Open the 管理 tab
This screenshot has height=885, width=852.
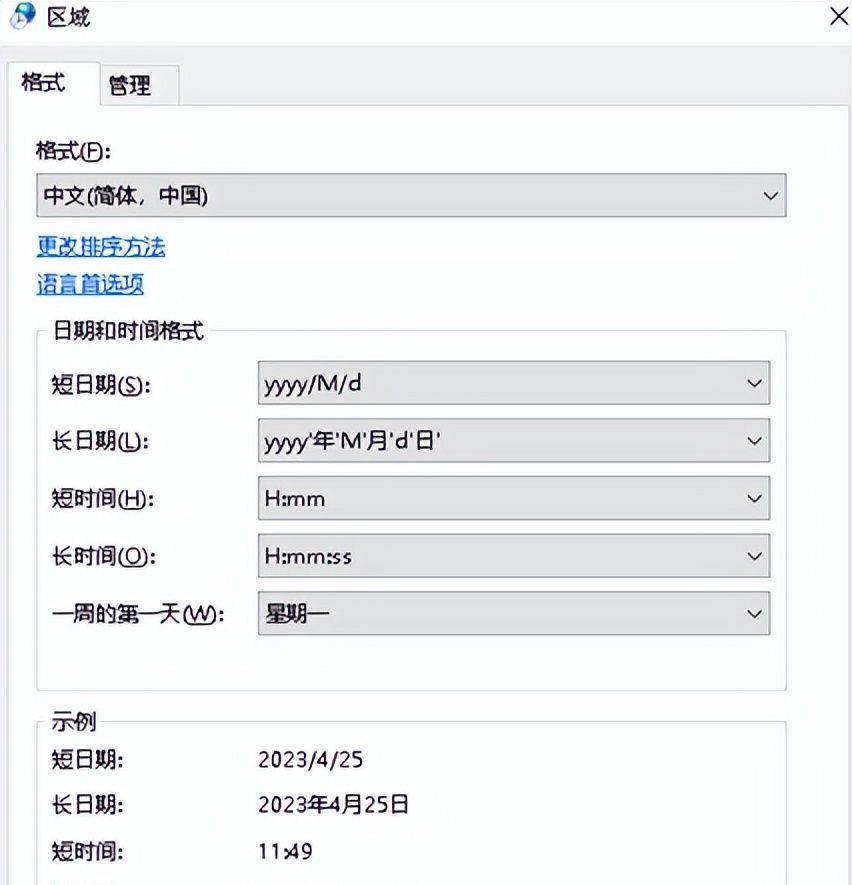(130, 87)
